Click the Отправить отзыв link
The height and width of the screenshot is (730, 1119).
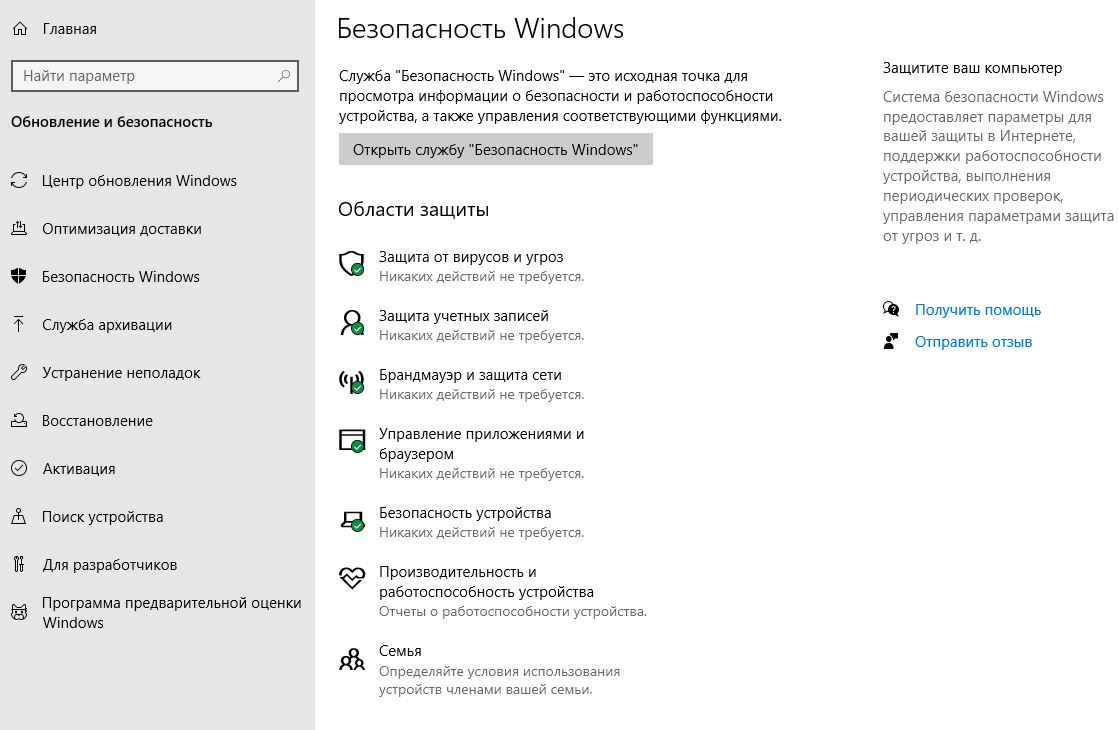pyautogui.click(x=973, y=342)
